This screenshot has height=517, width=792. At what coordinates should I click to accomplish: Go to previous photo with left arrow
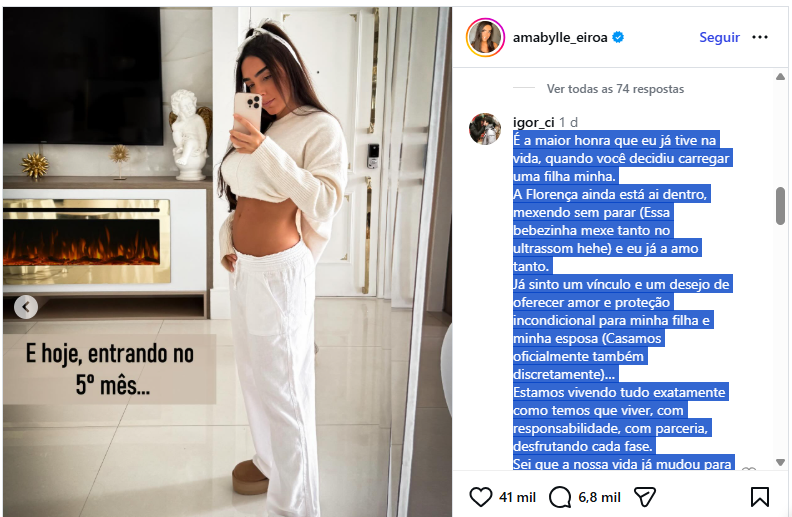(26, 306)
